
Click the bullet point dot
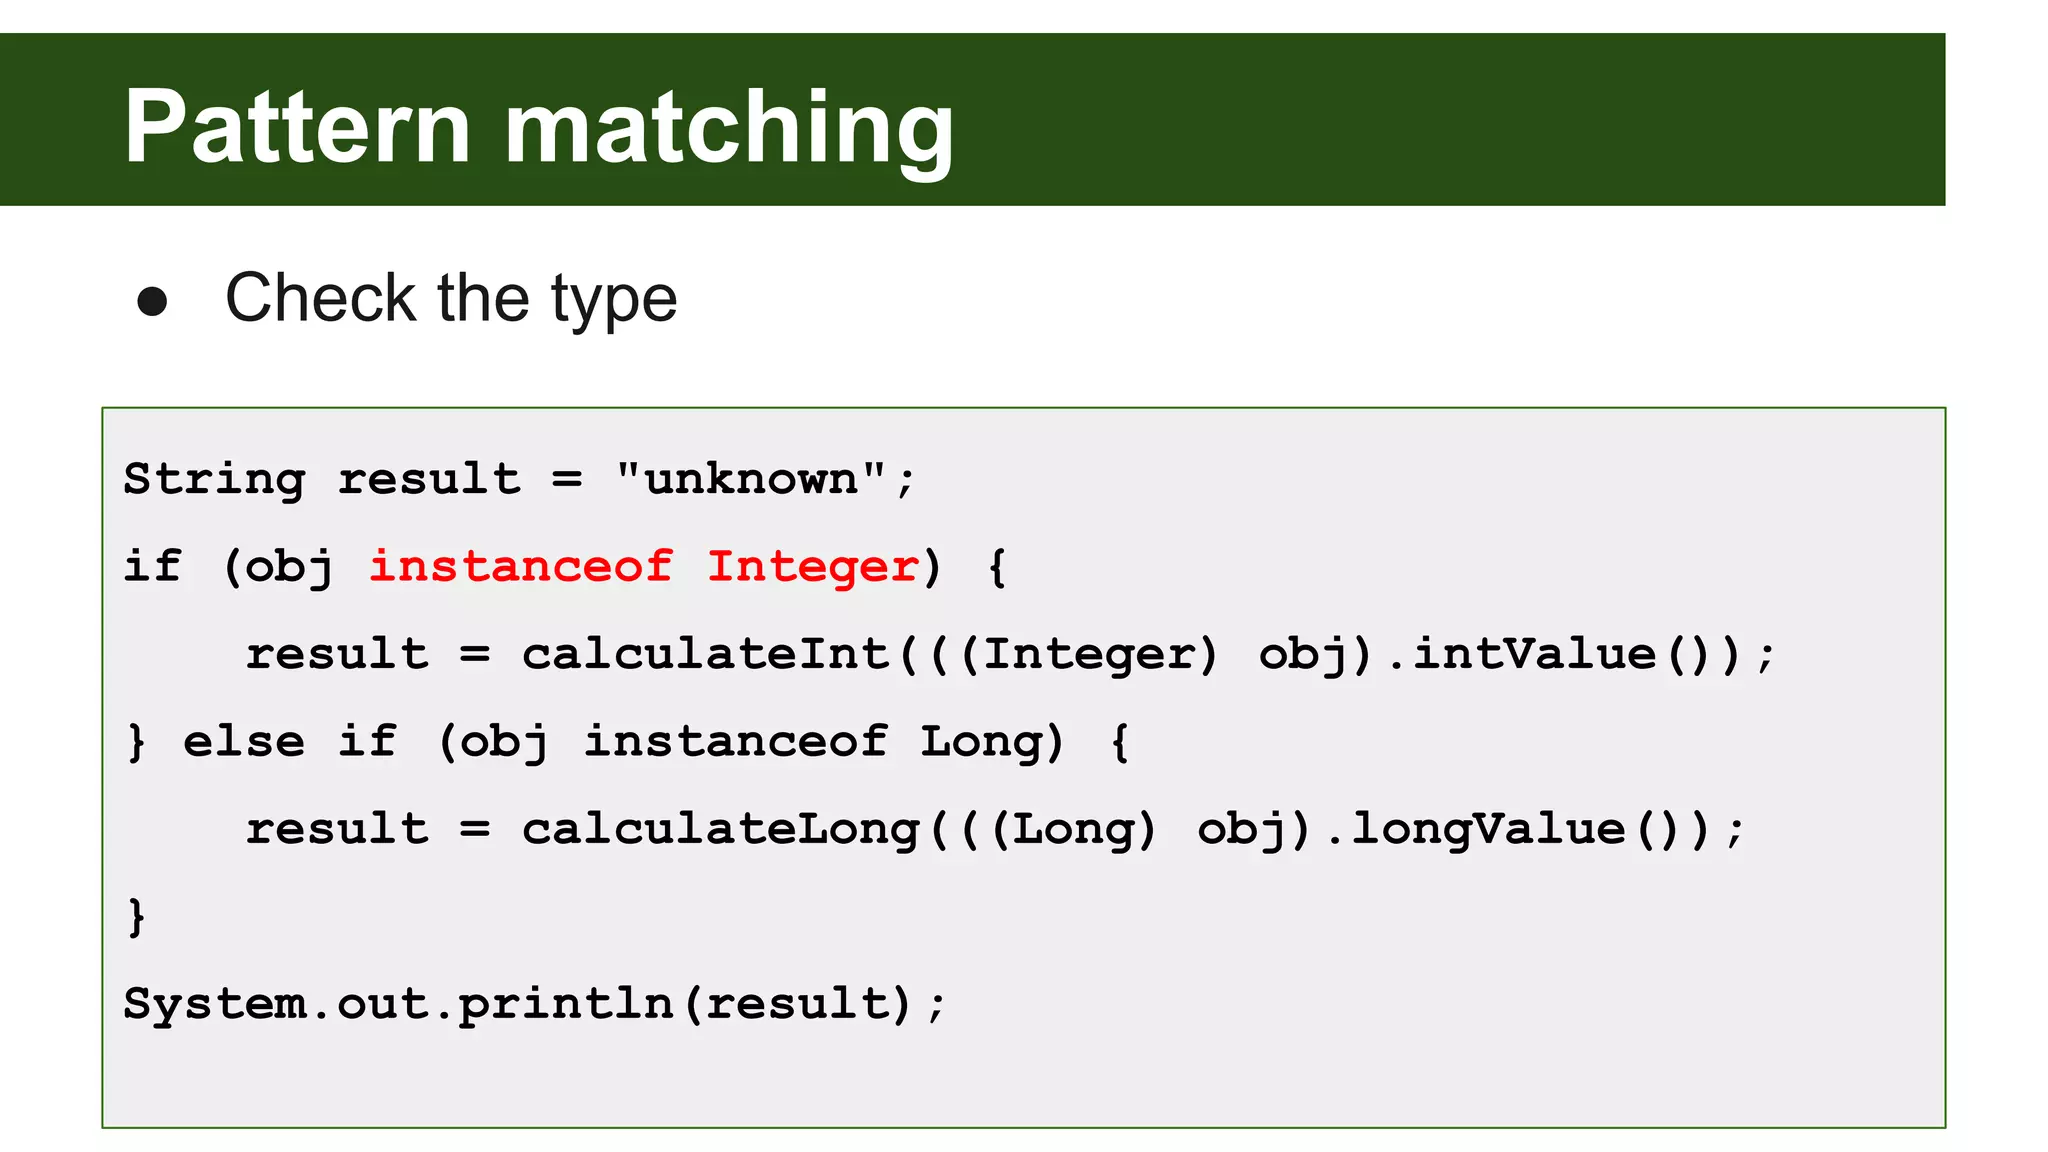pos(152,302)
